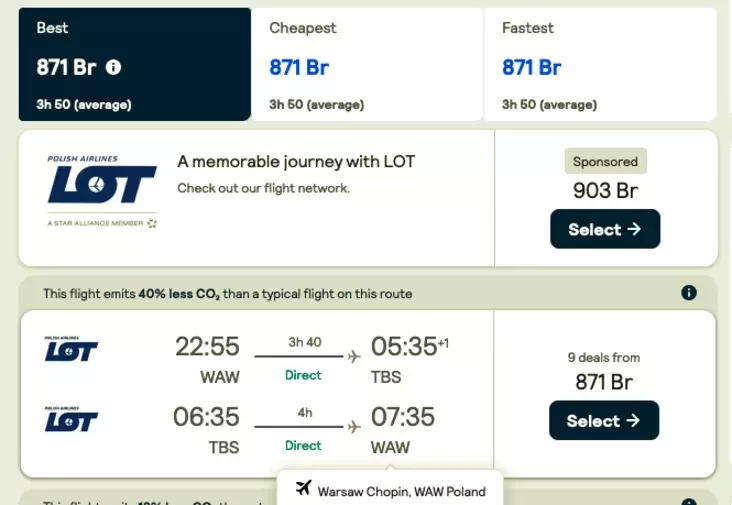The height and width of the screenshot is (505, 732).
Task: Open the '9 deals from' price details
Action: (604, 371)
